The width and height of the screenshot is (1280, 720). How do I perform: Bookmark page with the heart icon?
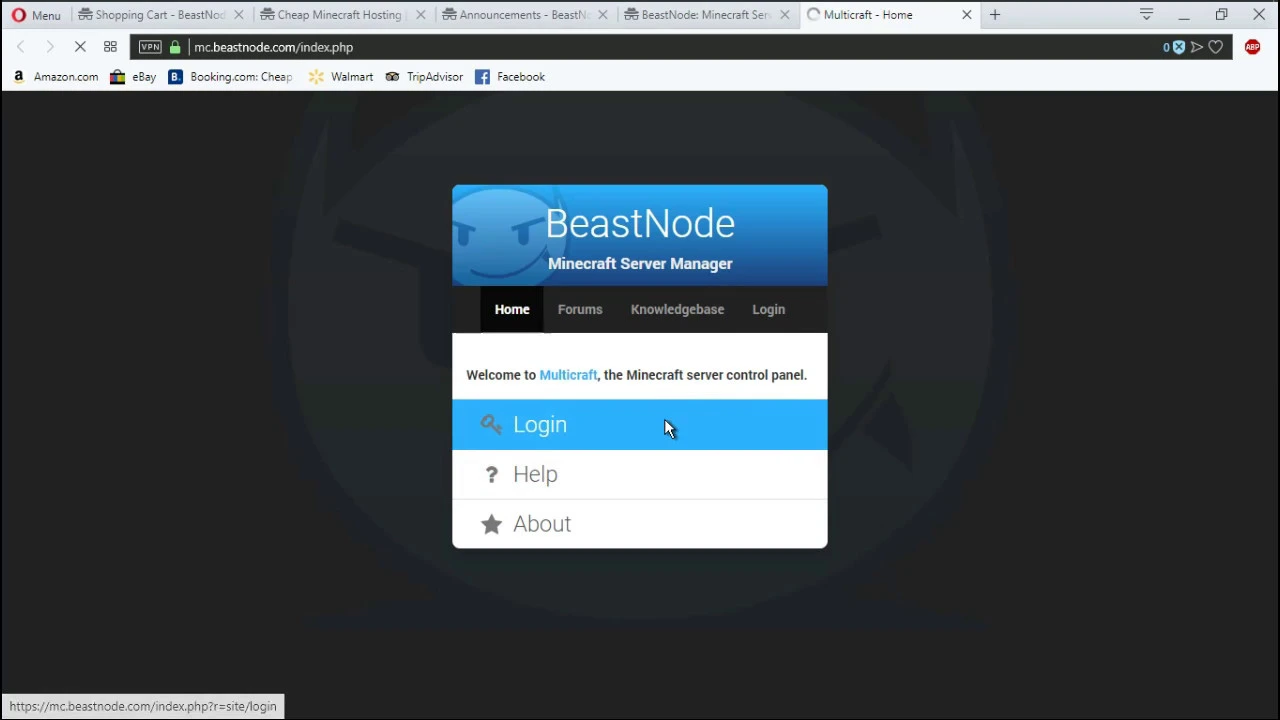tap(1216, 47)
